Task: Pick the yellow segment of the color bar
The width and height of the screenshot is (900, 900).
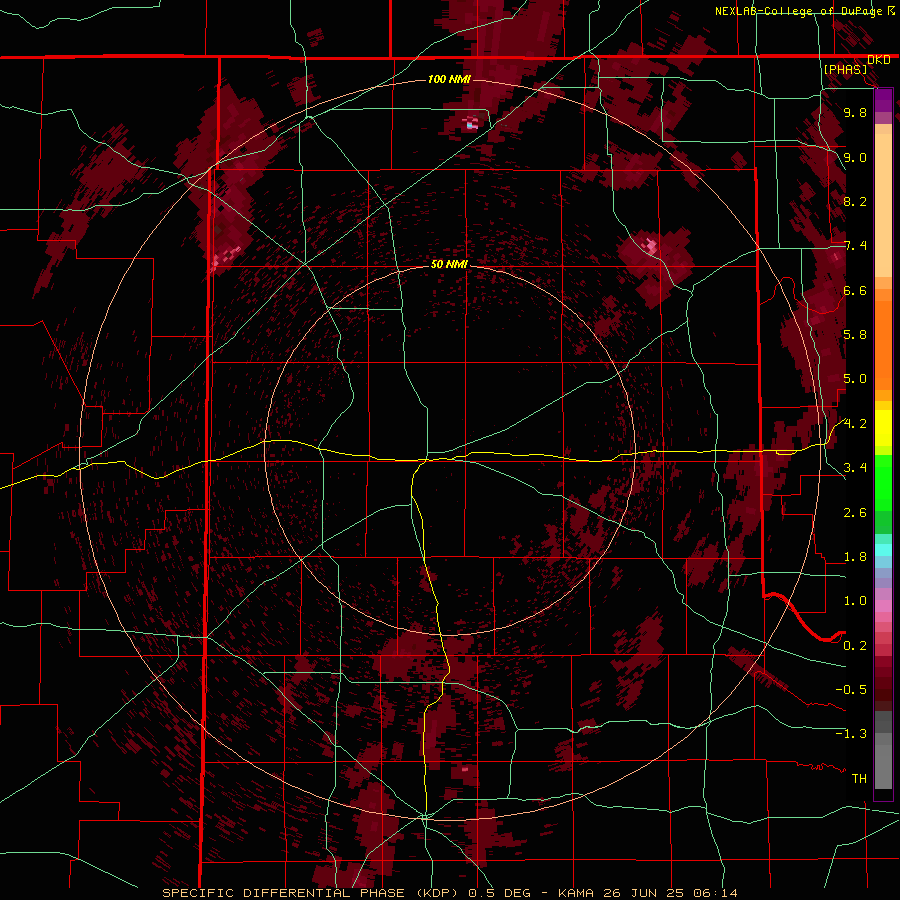Action: coord(883,428)
